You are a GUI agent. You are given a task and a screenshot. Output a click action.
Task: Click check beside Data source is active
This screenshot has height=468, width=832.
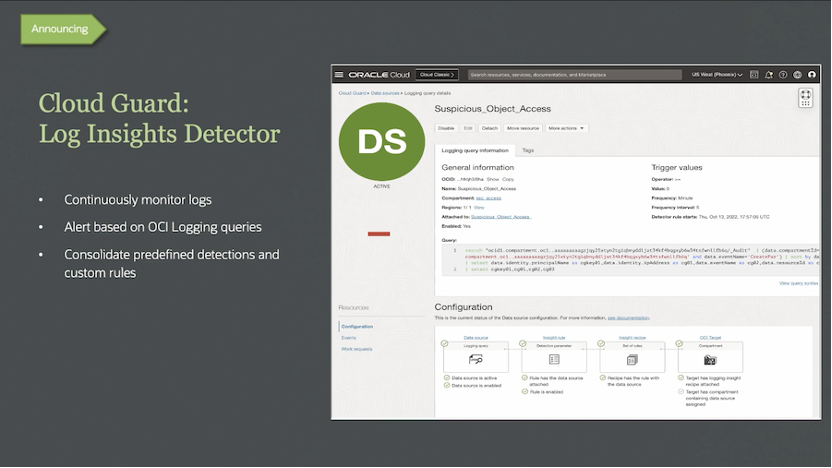point(447,378)
